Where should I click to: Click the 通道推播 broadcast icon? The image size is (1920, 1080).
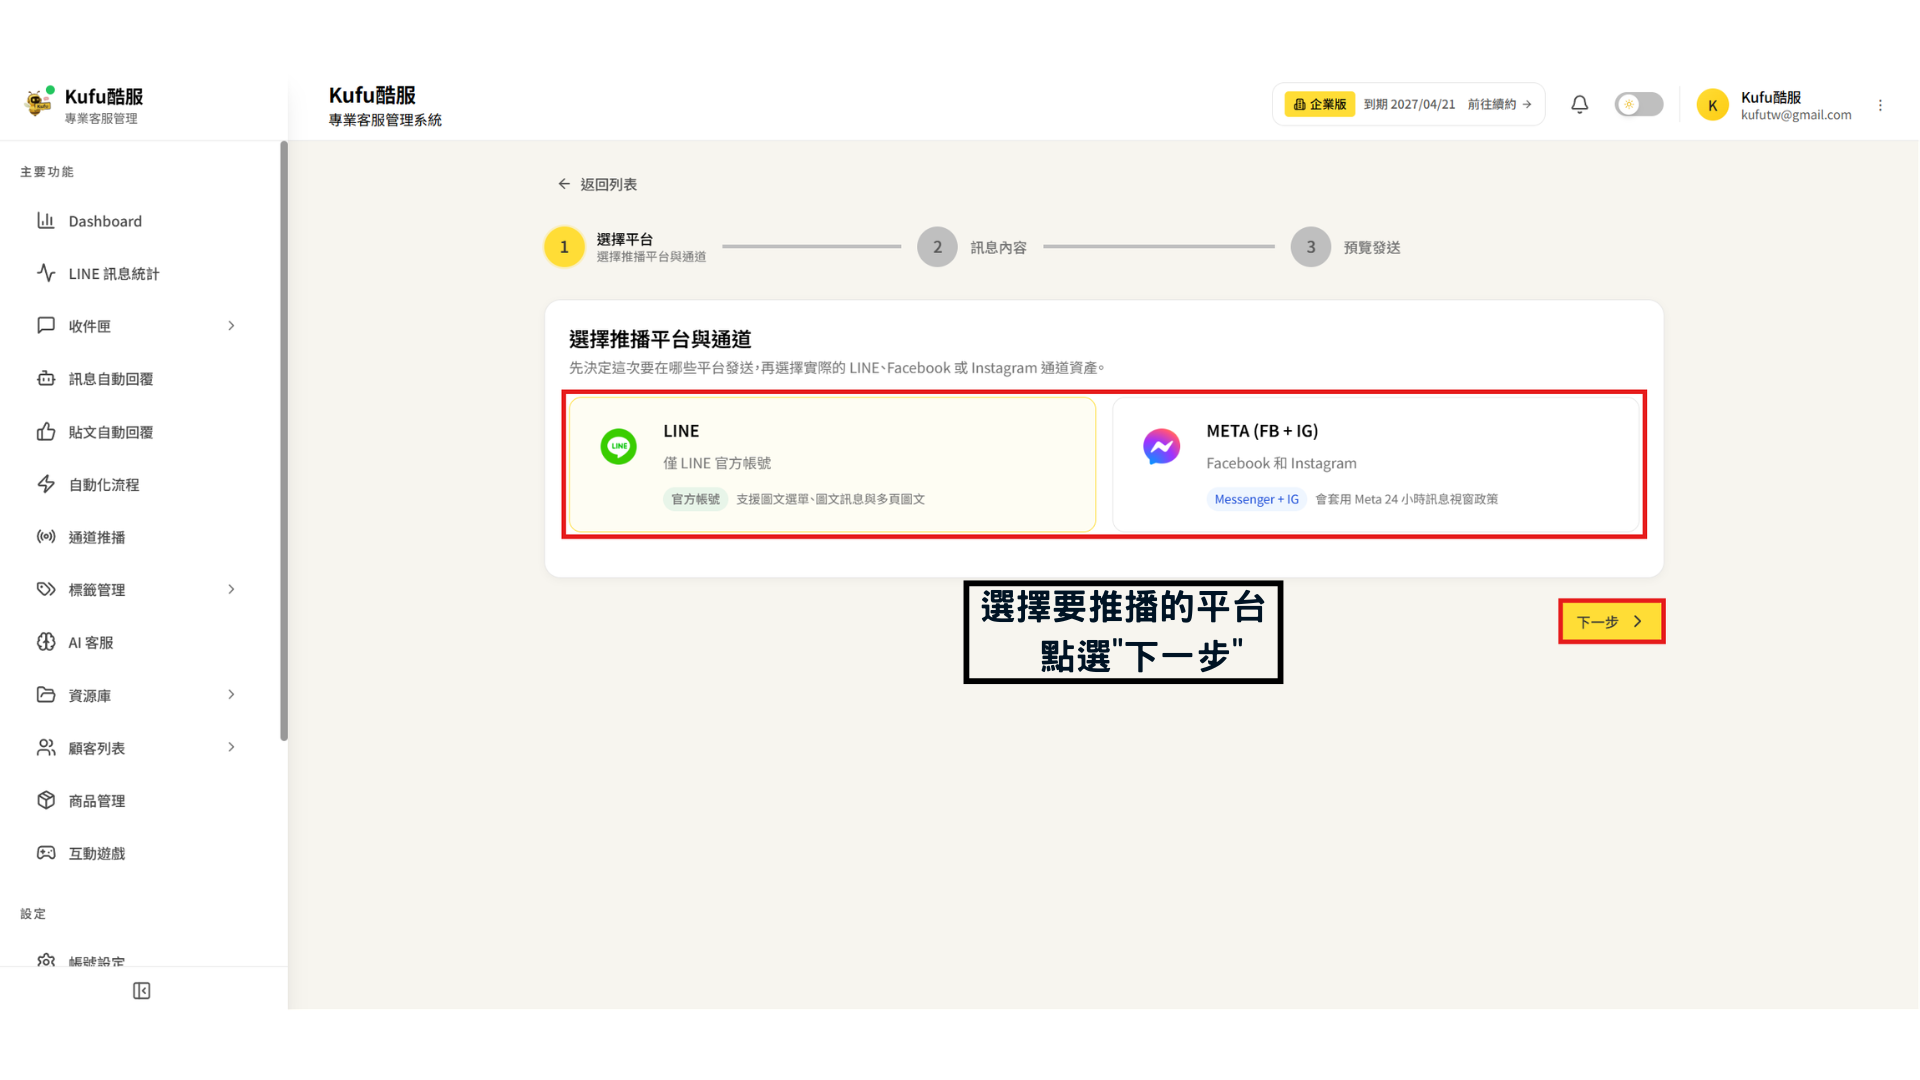[x=46, y=537]
